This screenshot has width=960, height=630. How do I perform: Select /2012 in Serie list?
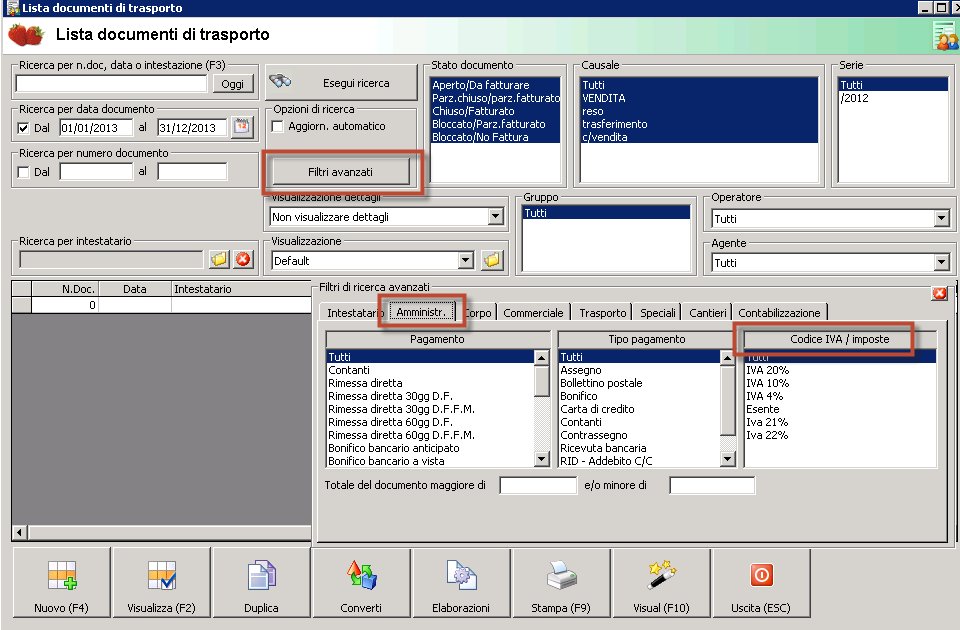[x=893, y=98]
